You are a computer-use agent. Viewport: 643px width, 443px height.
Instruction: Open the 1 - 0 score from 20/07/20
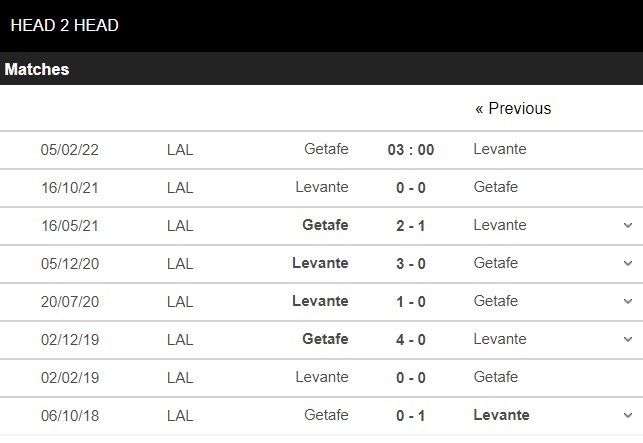[410, 302]
